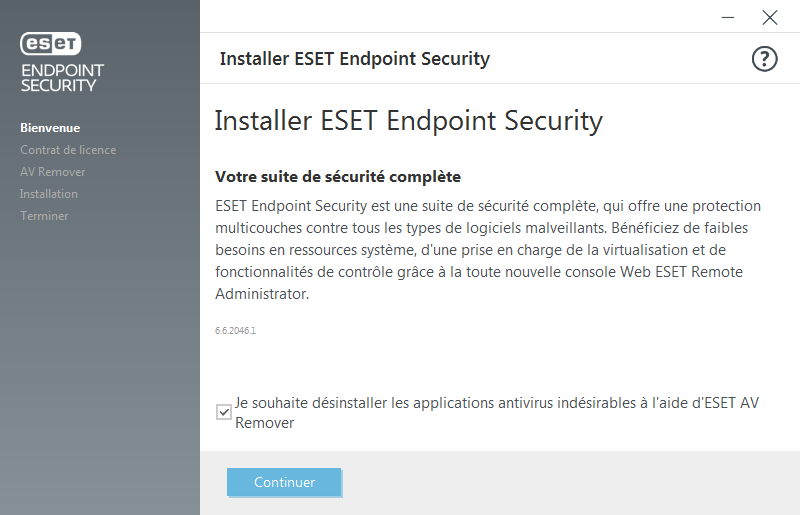Go to Contrat de licence step
The height and width of the screenshot is (515, 800).
point(68,150)
